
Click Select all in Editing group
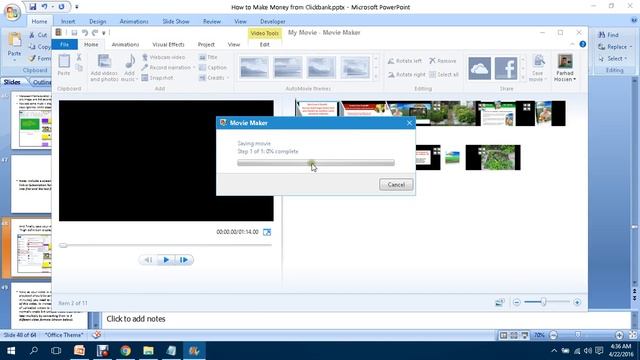coord(444,74)
